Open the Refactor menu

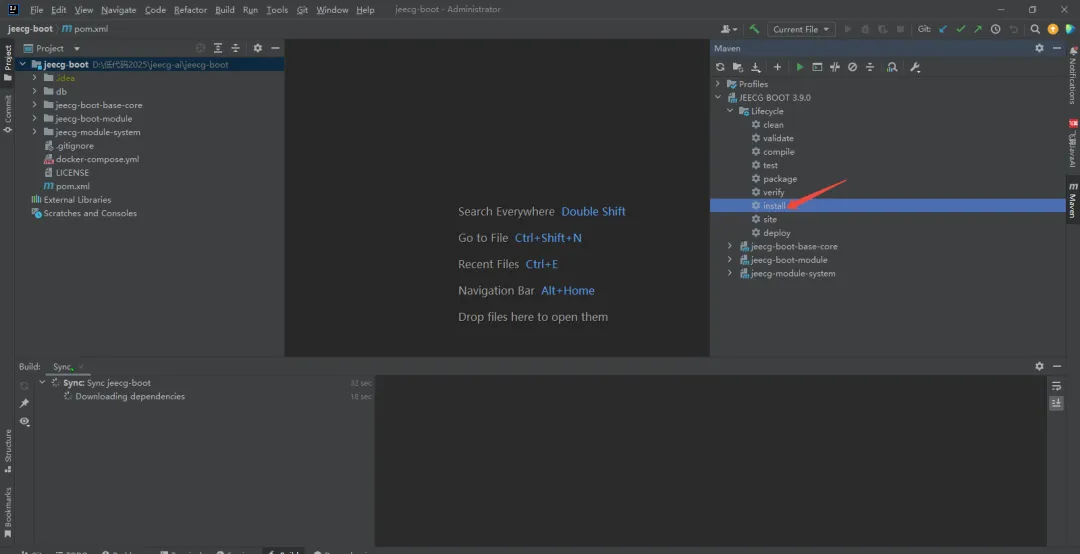pos(189,10)
